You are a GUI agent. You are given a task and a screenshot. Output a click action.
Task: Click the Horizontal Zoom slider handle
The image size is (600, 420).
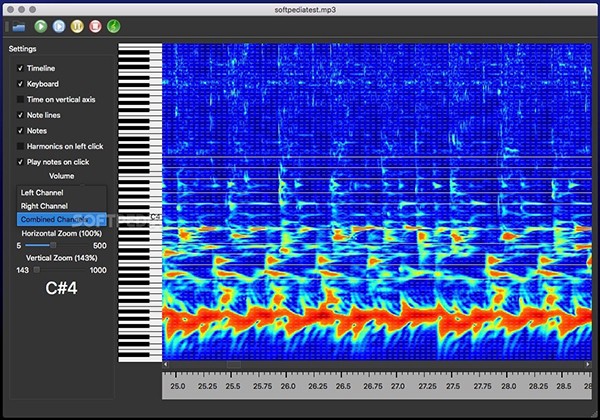53,245
